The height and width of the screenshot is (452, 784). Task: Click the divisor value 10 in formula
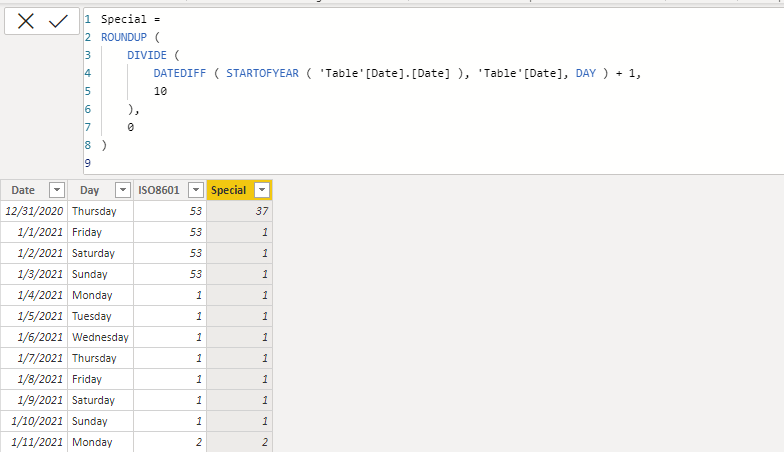click(160, 91)
